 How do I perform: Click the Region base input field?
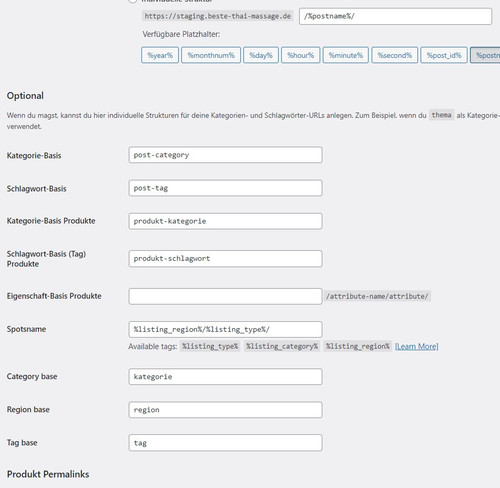point(225,410)
